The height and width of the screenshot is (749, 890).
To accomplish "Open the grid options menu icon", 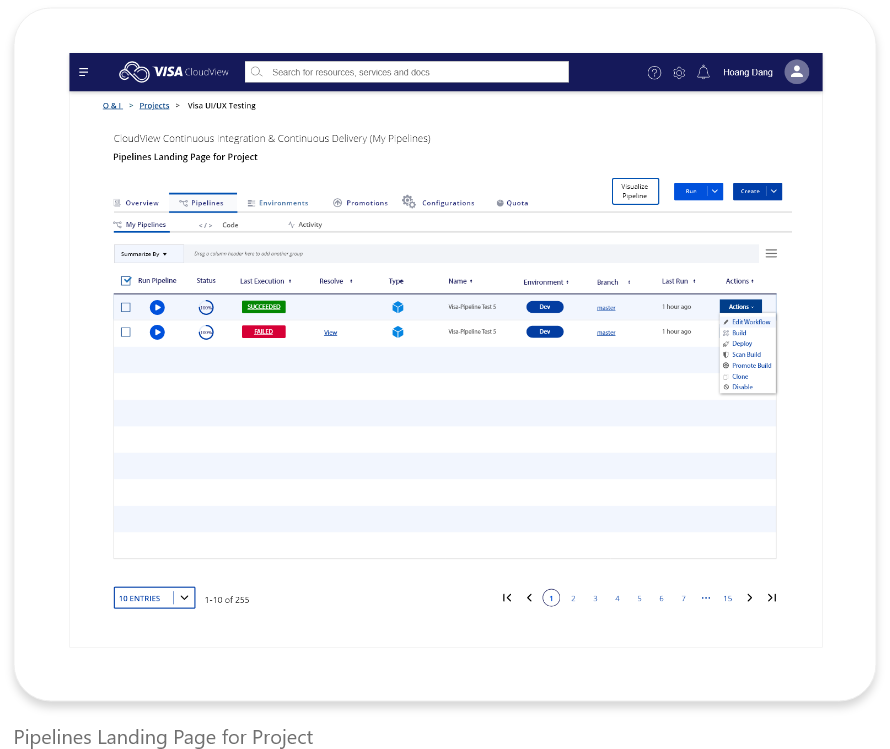I will click(x=771, y=254).
